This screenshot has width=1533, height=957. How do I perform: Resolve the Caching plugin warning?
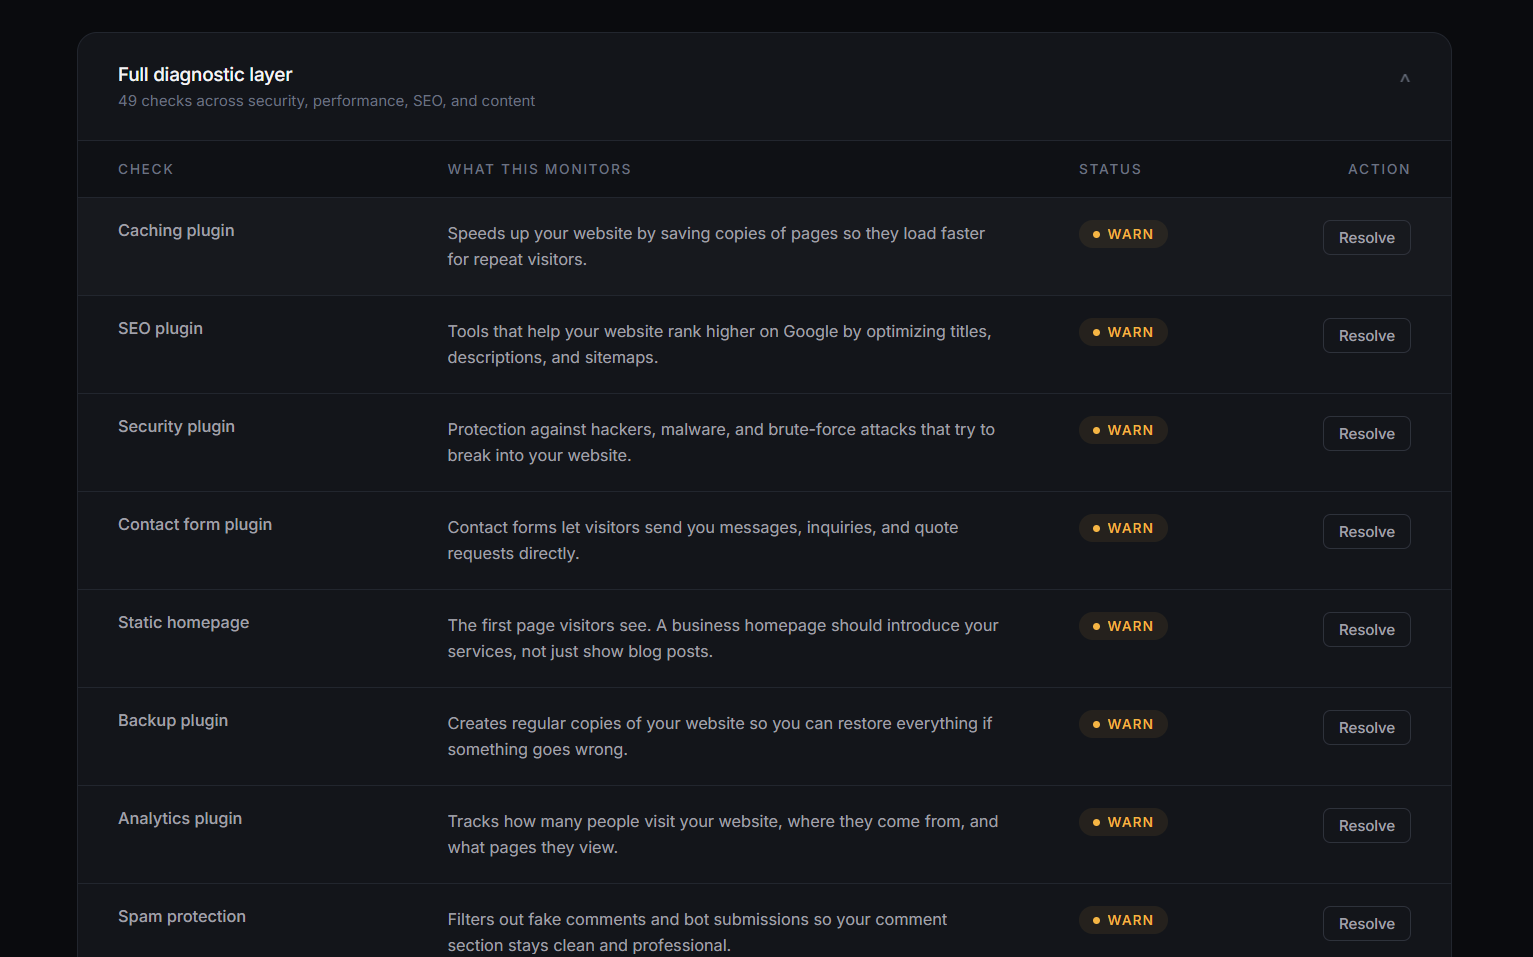point(1366,237)
